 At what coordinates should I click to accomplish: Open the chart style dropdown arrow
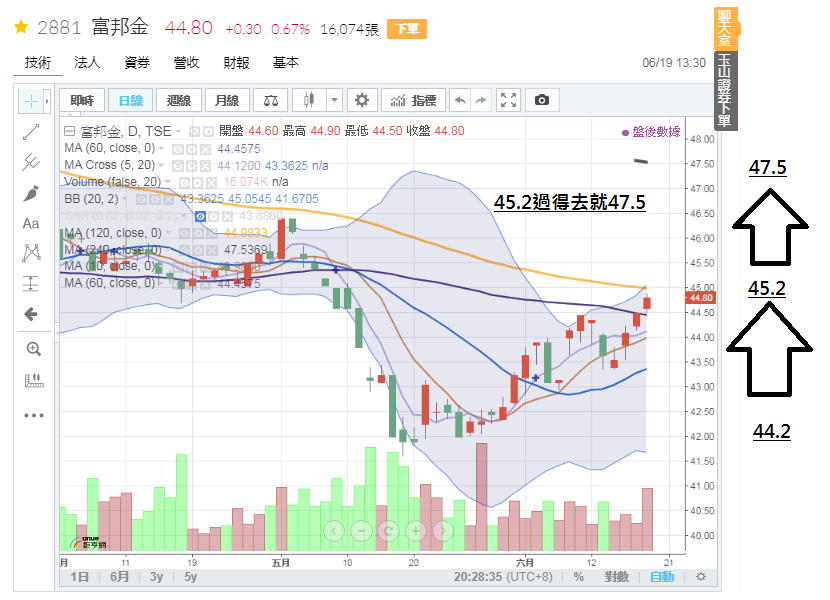[335, 100]
